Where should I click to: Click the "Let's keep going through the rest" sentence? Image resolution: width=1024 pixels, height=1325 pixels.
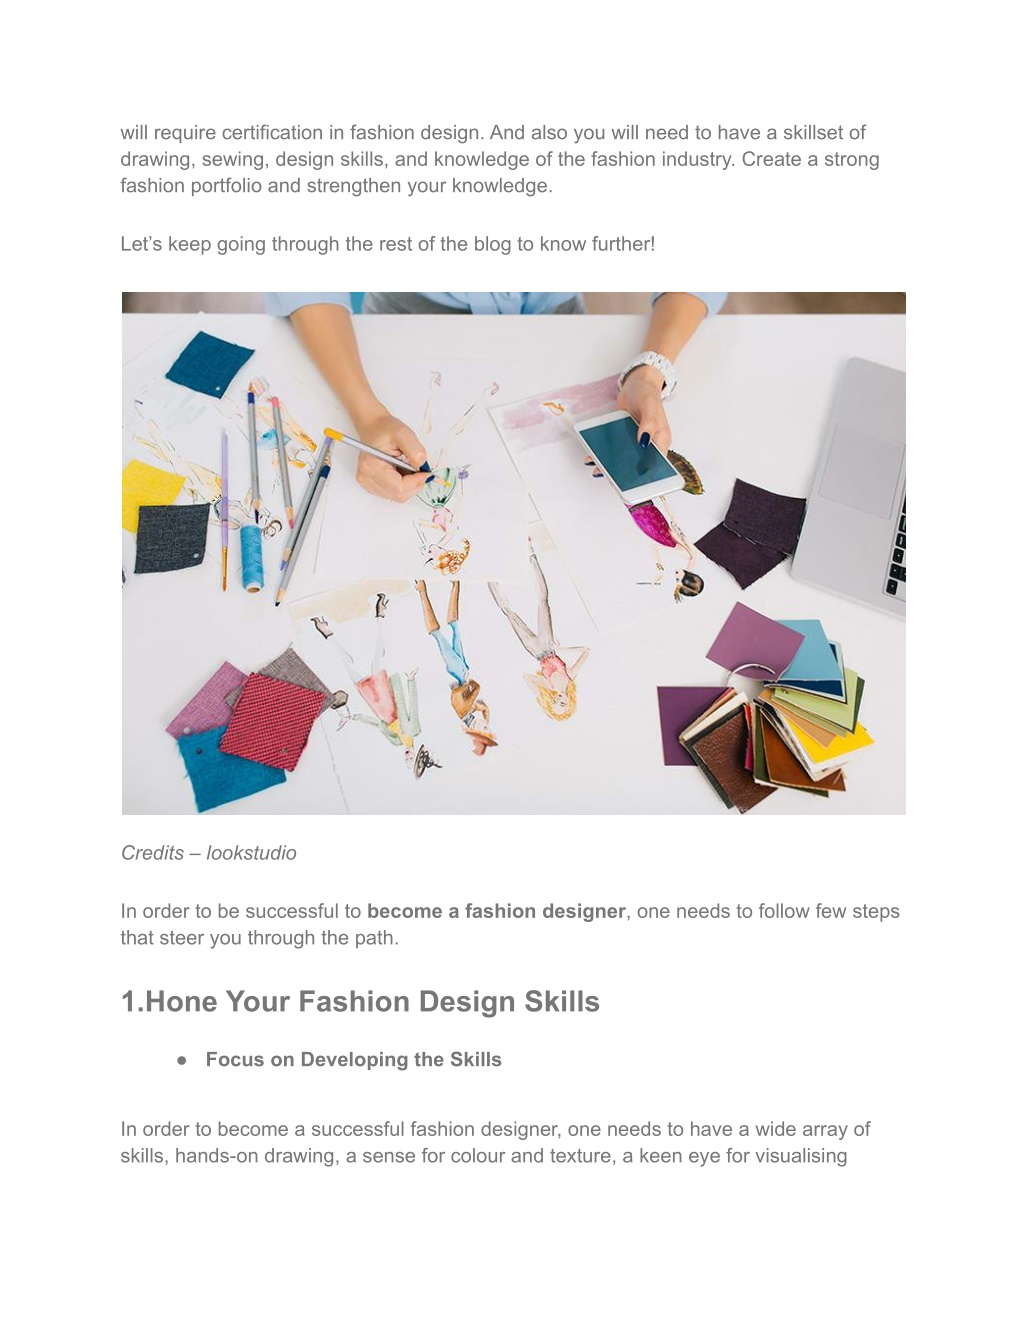click(x=388, y=244)
